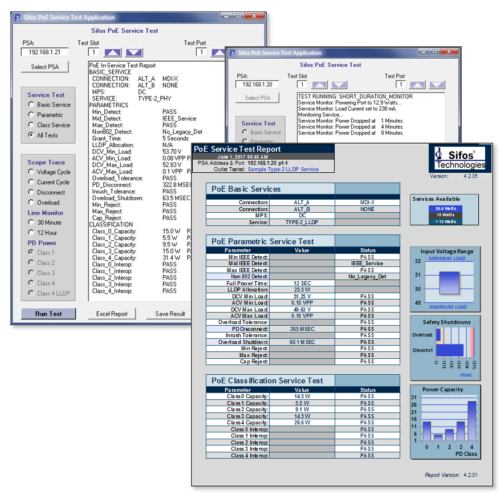Choose the 12 Hour line monitor
This screenshot has width=500, height=494.
pos(31,232)
